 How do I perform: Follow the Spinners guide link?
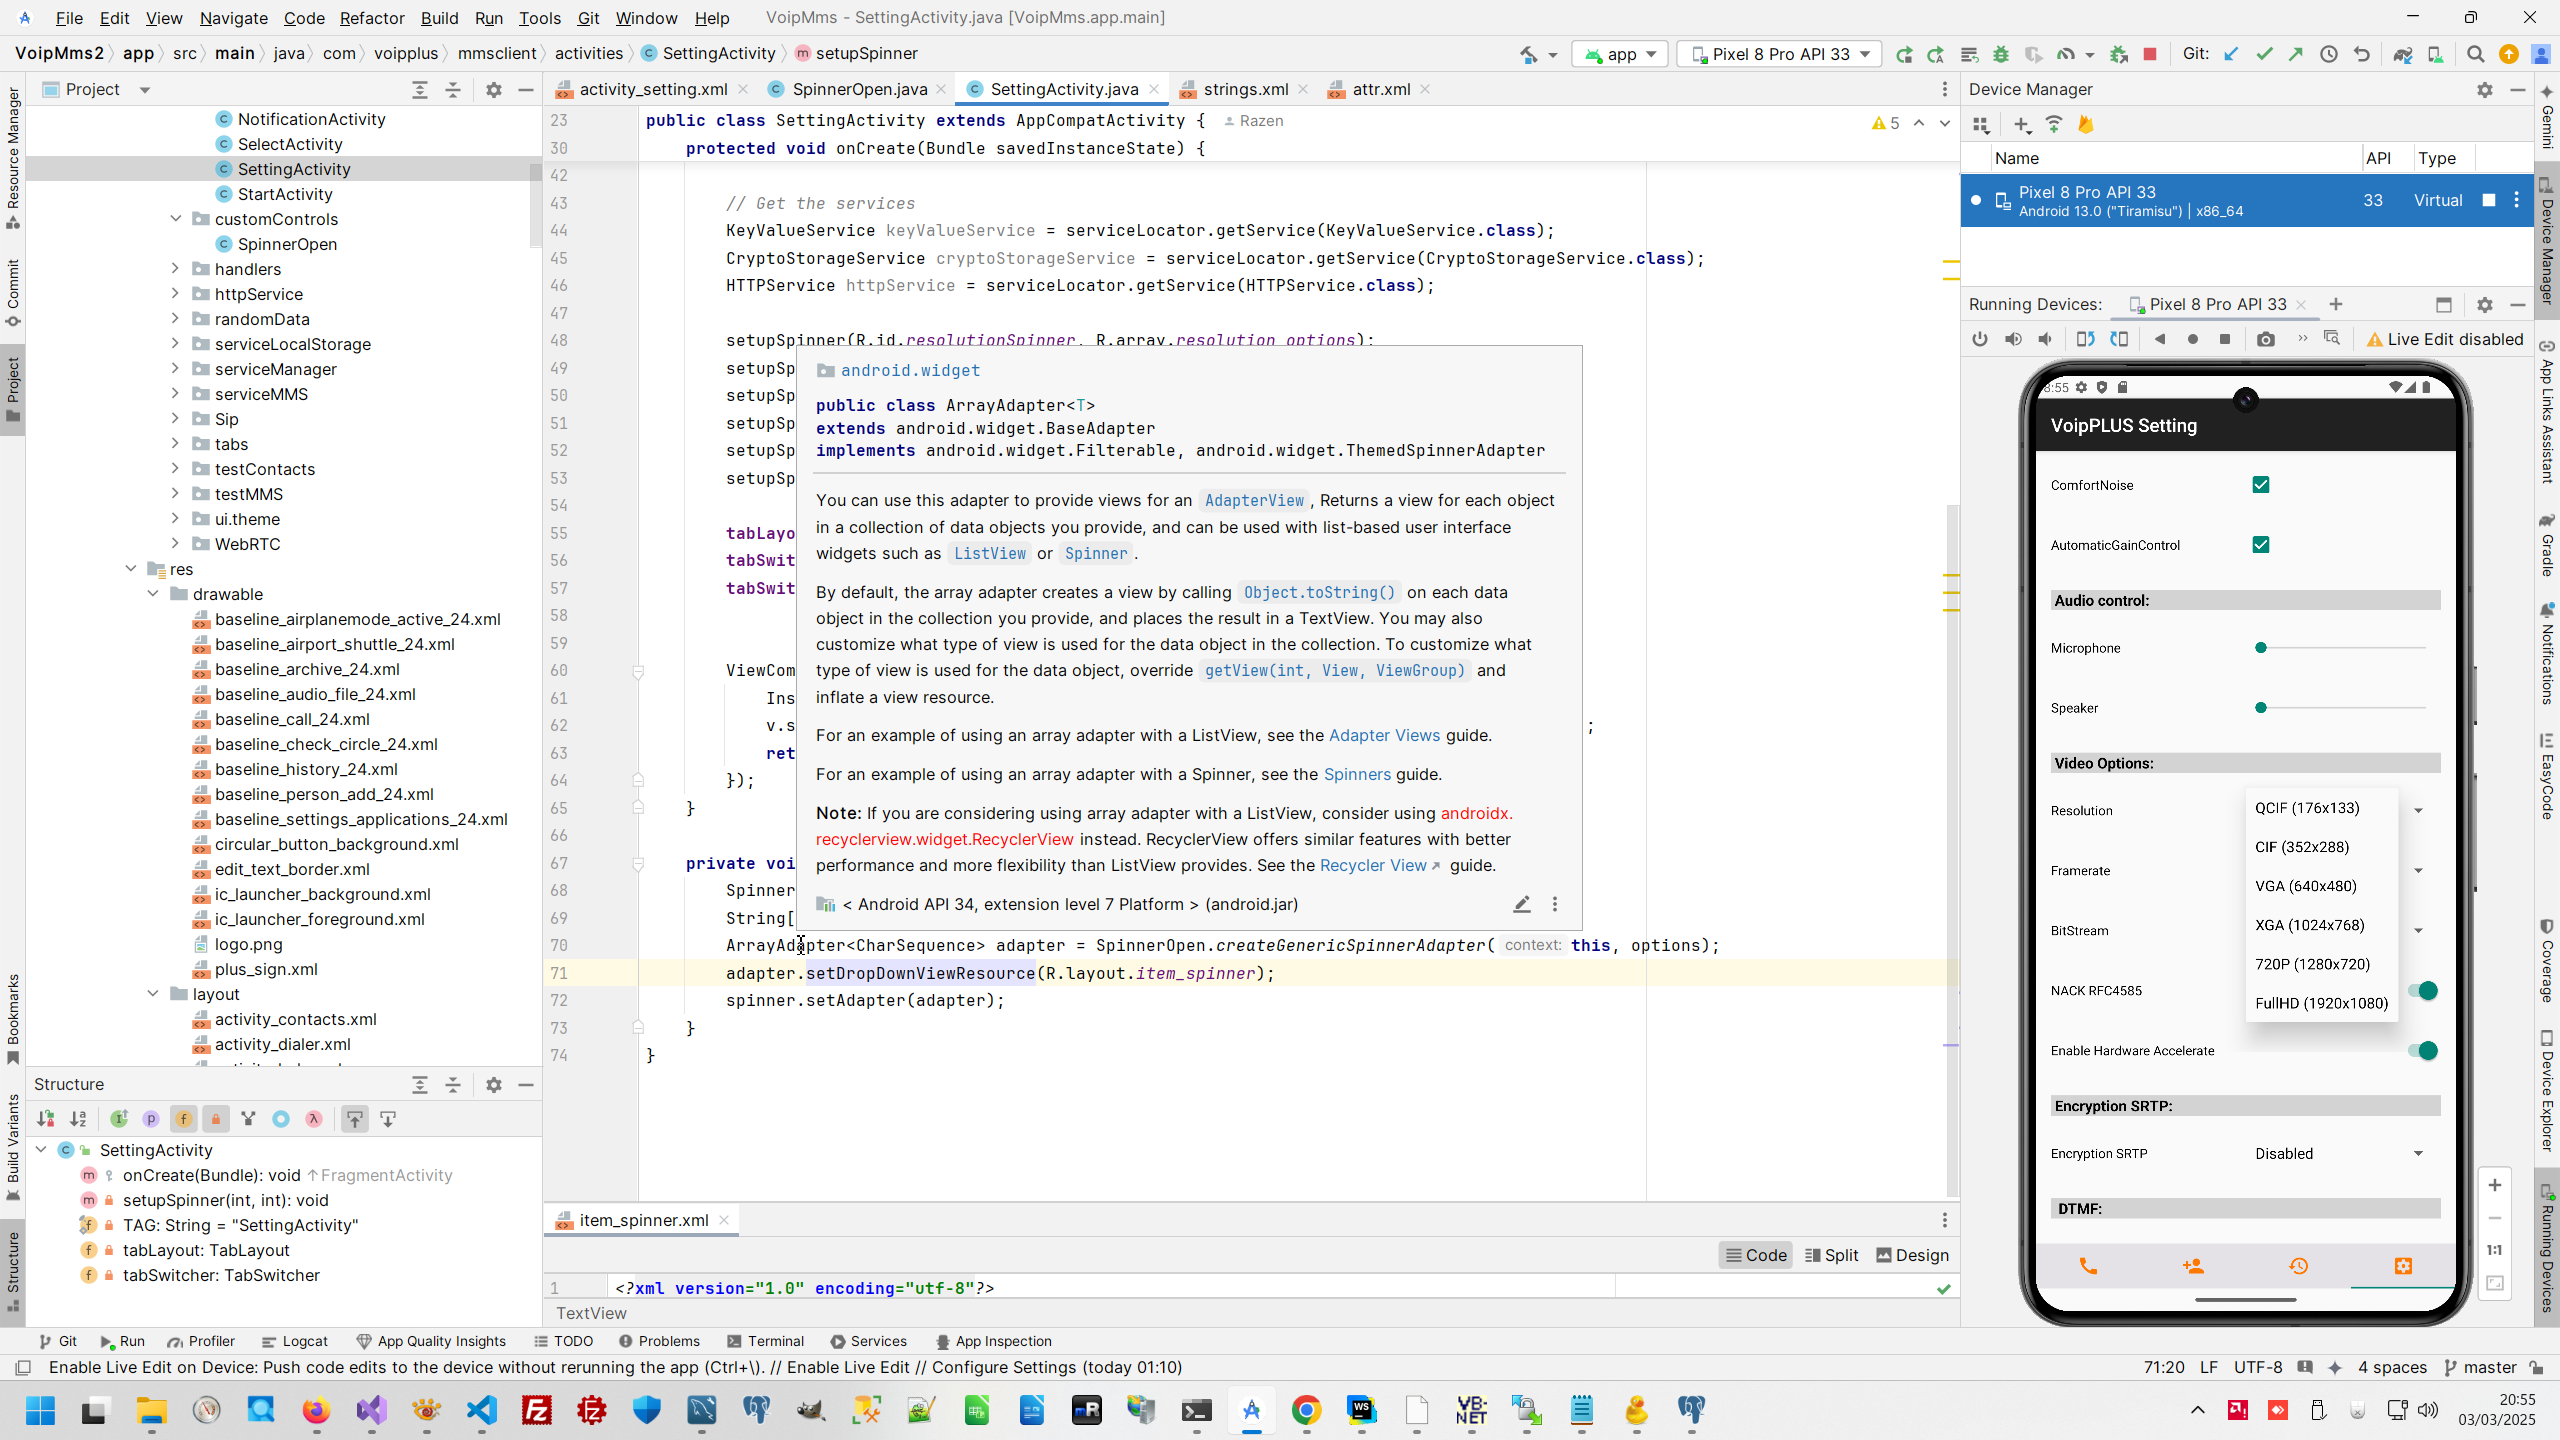coord(1357,774)
